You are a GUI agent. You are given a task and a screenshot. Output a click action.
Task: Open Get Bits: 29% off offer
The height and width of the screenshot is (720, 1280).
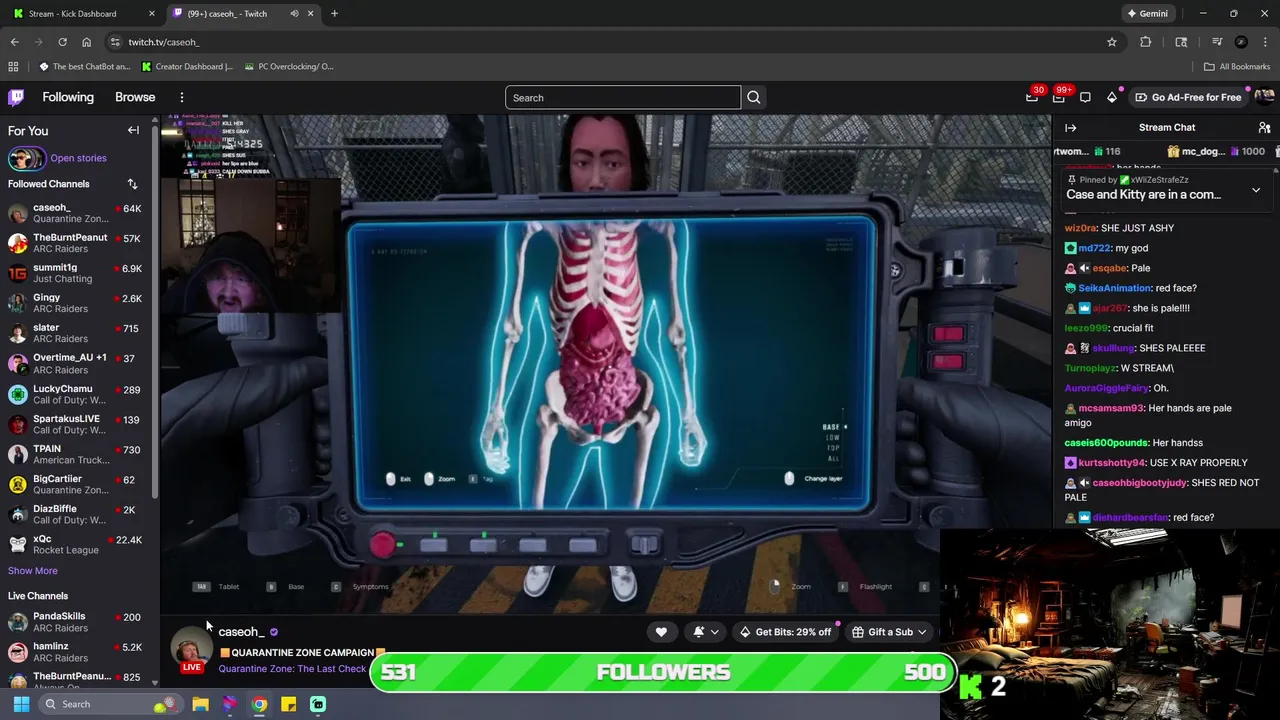click(785, 632)
